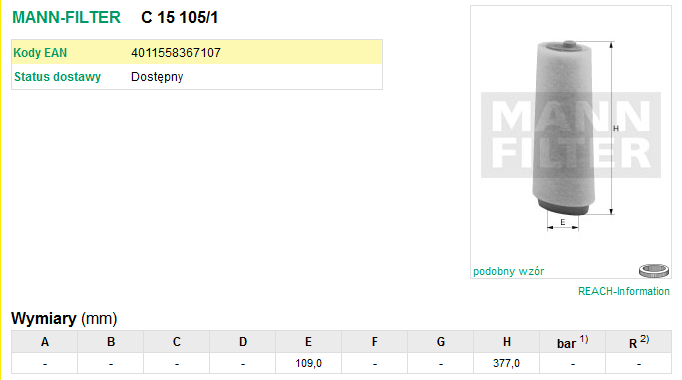The image size is (682, 380).
Task: Click column header E in dimensions table
Action: click(x=308, y=342)
